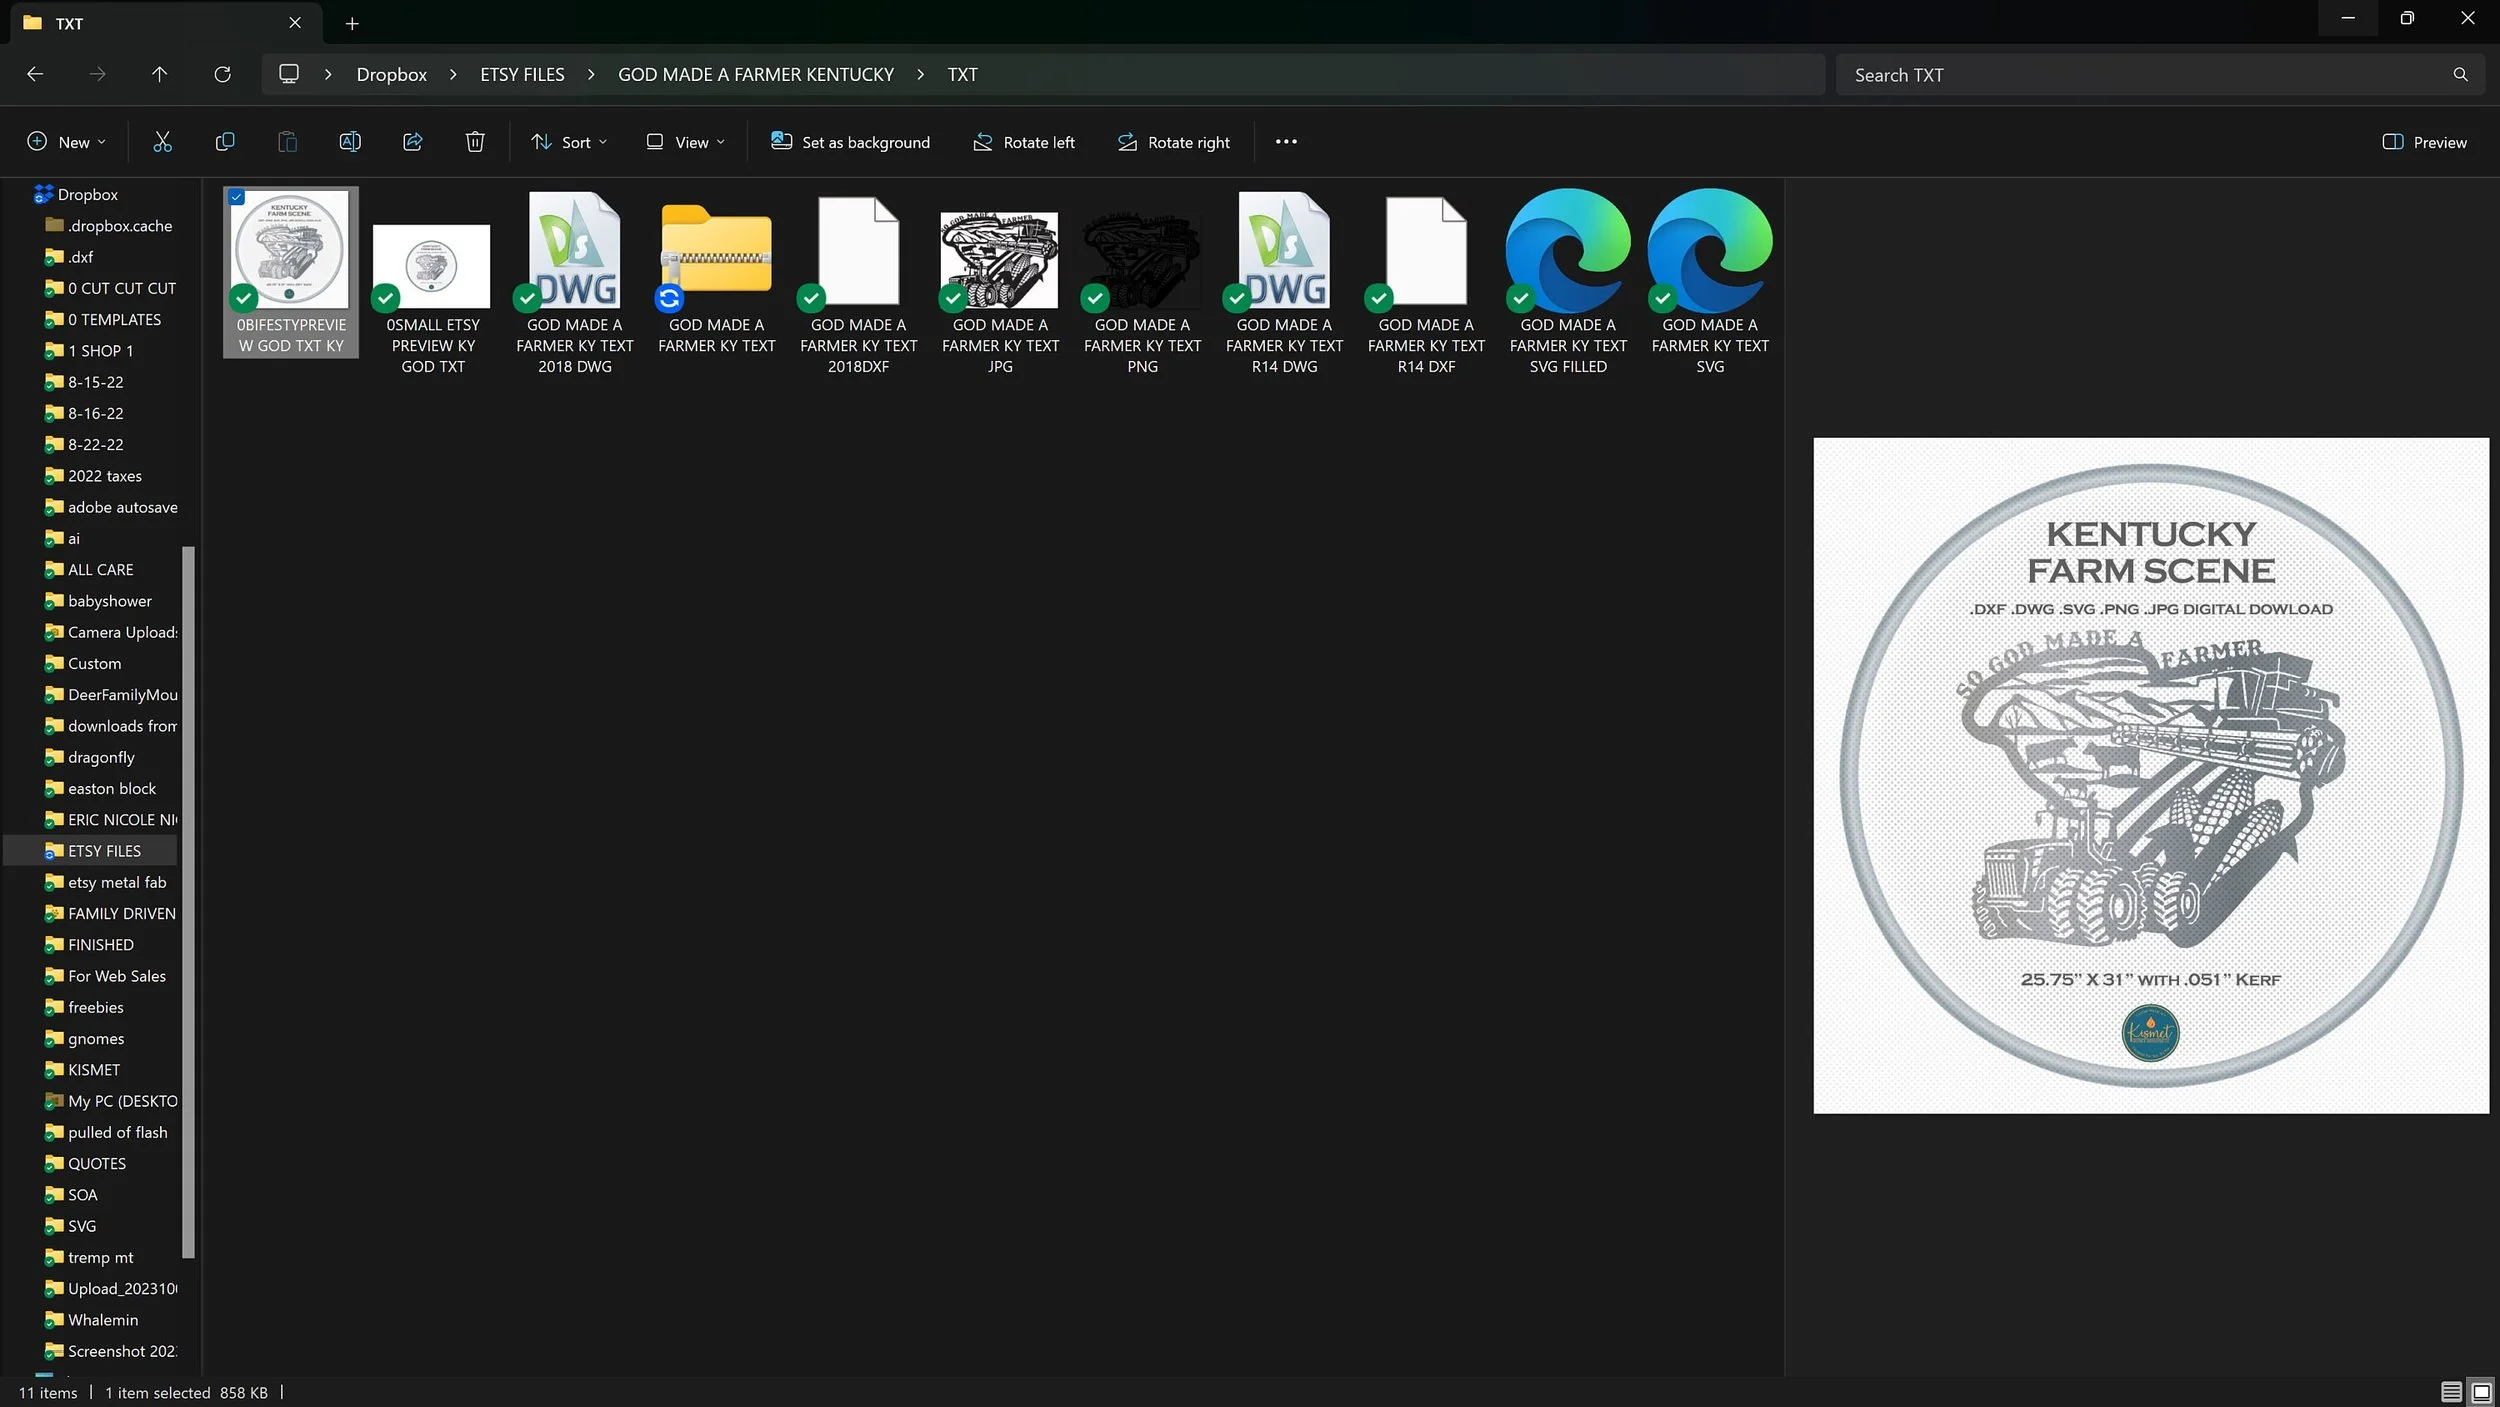This screenshot has width=2500, height=1407.
Task: Click Rotate right button
Action: click(1174, 142)
